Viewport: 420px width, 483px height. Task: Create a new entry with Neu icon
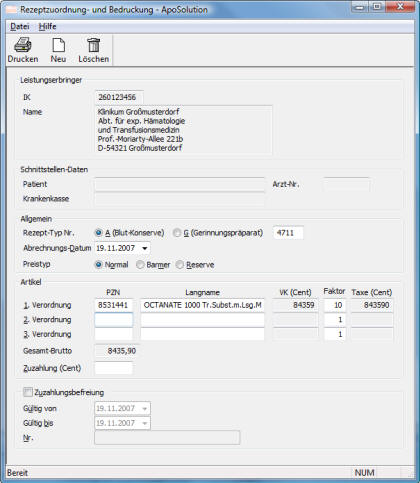pyautogui.click(x=58, y=45)
